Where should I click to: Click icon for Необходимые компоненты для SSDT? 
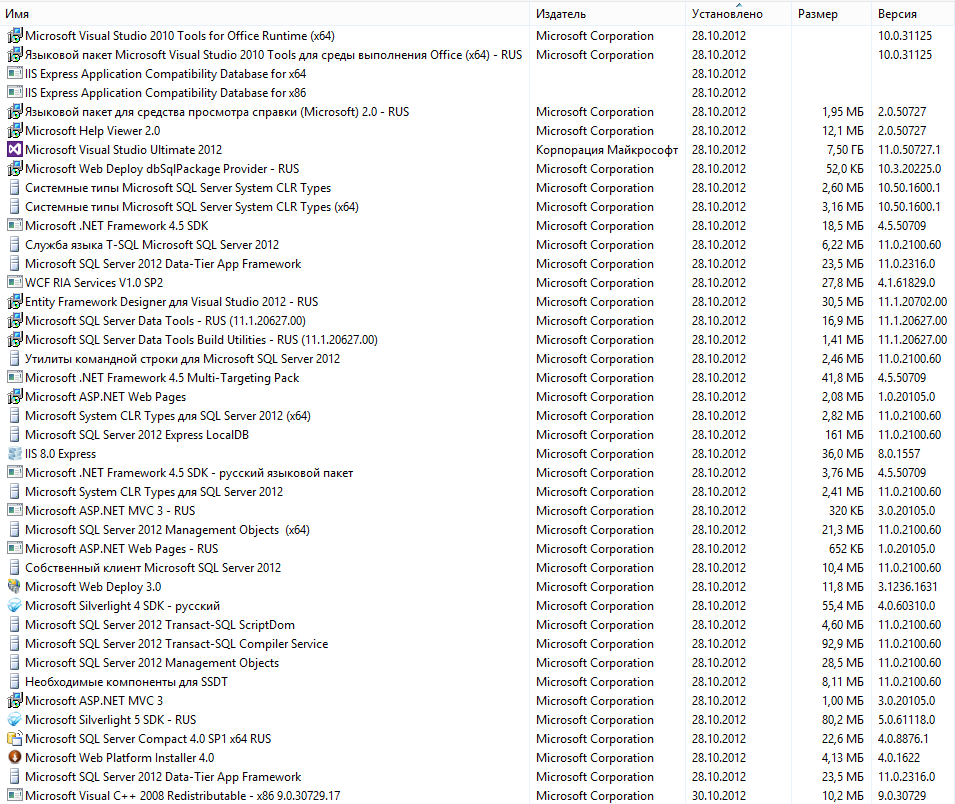(x=15, y=682)
